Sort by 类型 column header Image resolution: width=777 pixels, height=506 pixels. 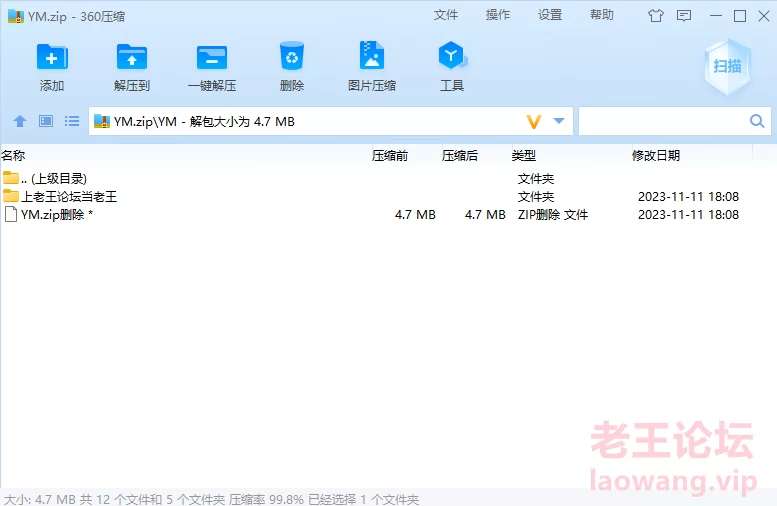point(524,156)
